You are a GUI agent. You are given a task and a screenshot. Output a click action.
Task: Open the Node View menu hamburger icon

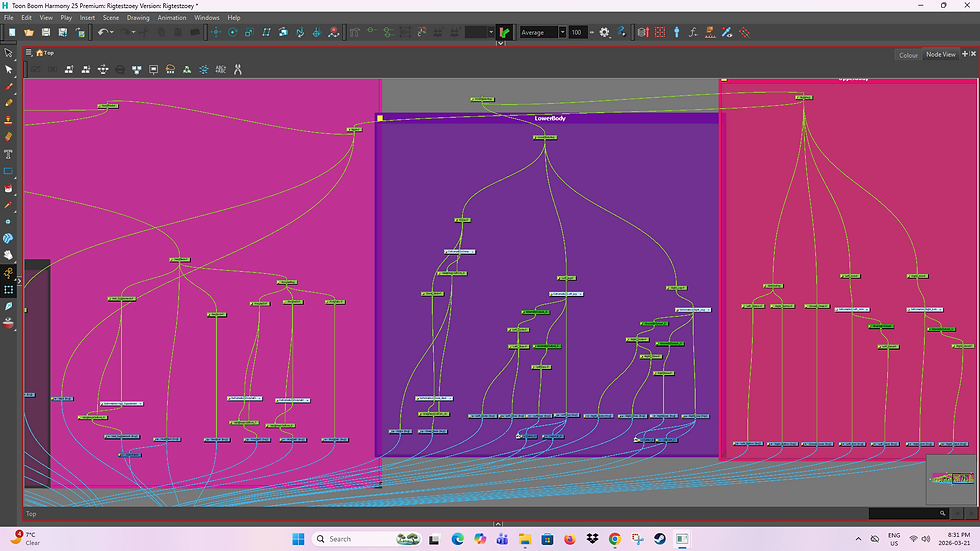click(x=29, y=53)
